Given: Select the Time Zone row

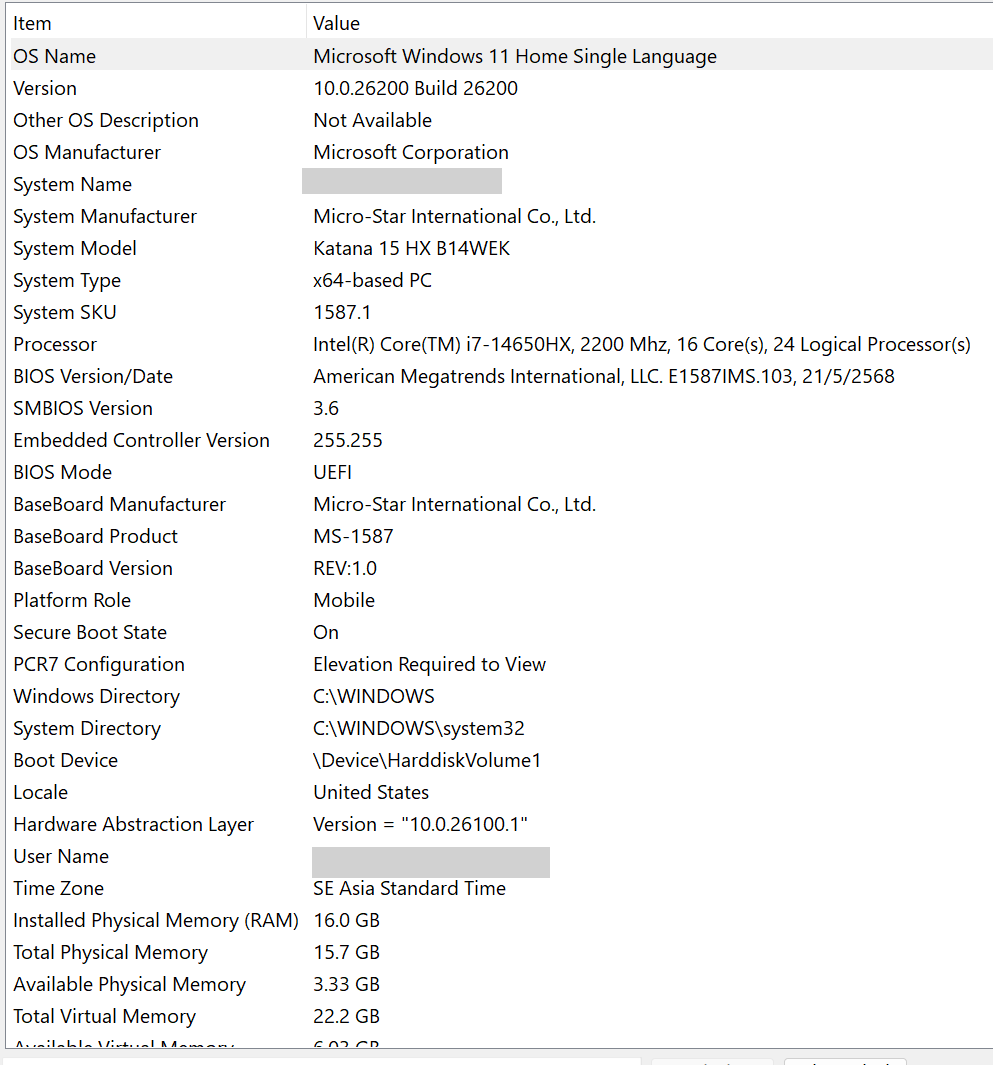Looking at the screenshot, I should [501, 888].
